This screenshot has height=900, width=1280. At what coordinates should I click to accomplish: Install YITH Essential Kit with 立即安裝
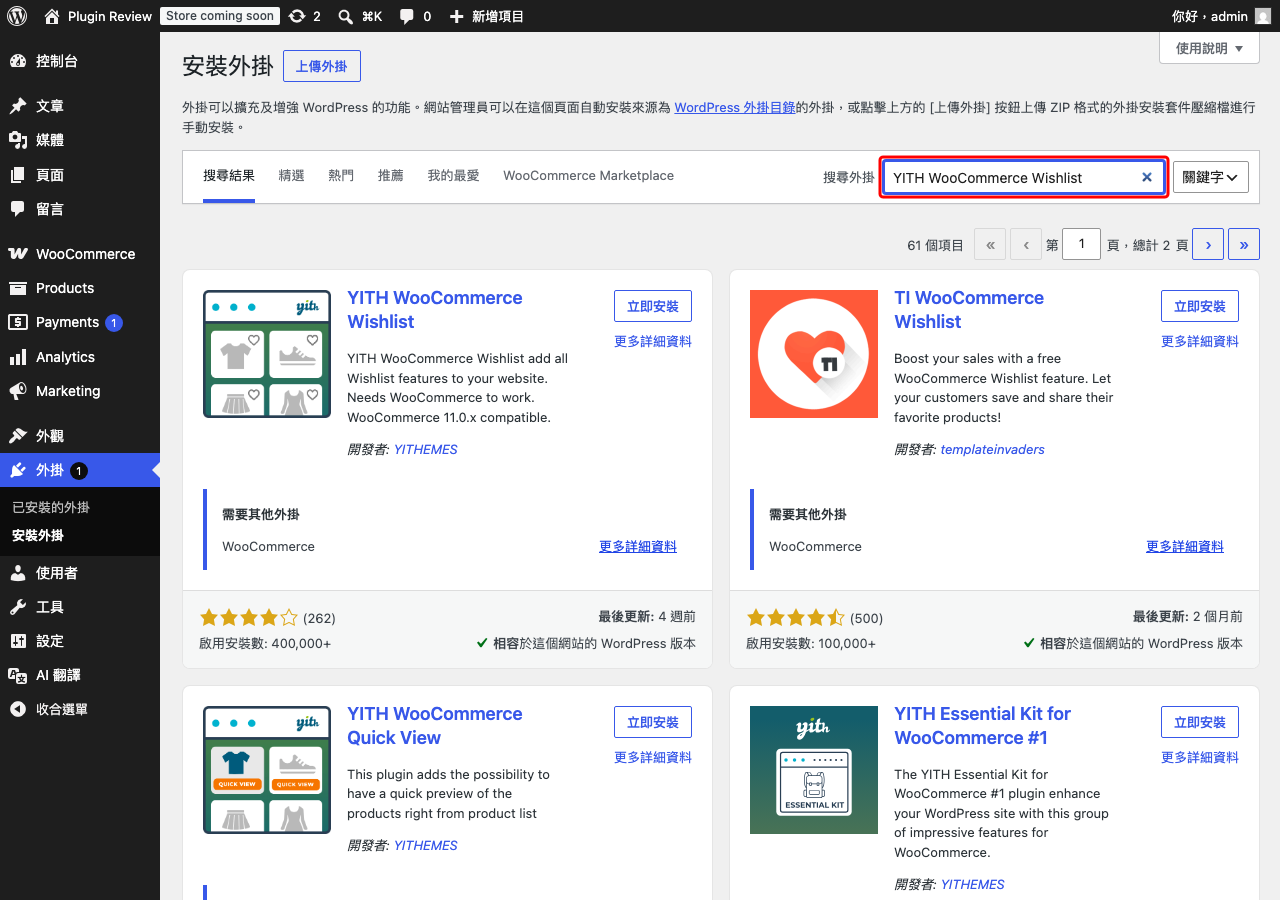(1200, 722)
